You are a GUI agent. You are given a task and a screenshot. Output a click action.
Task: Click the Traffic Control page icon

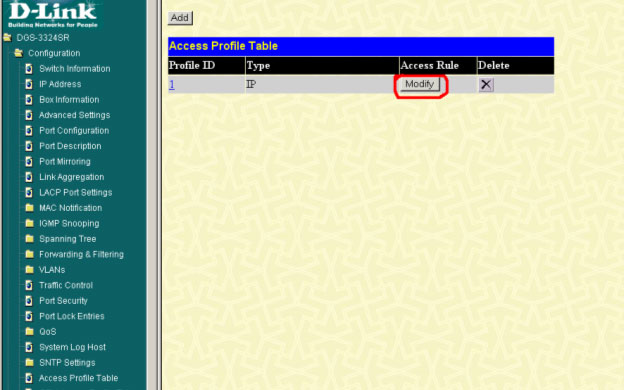pos(29,285)
